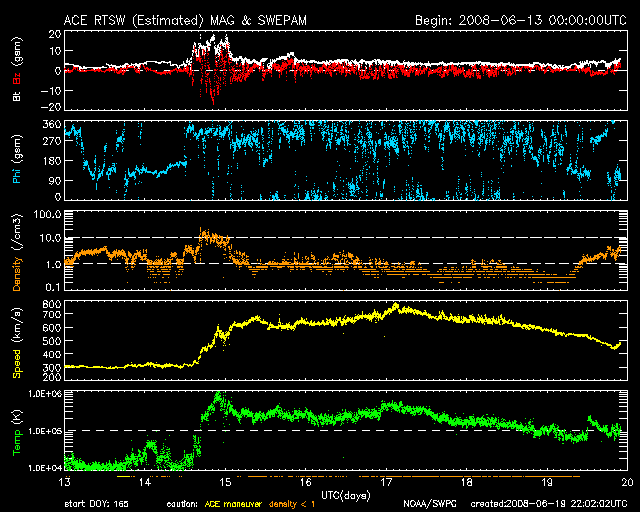
Task: Click the '600' tick on the Speed axis
Action: click(52, 328)
